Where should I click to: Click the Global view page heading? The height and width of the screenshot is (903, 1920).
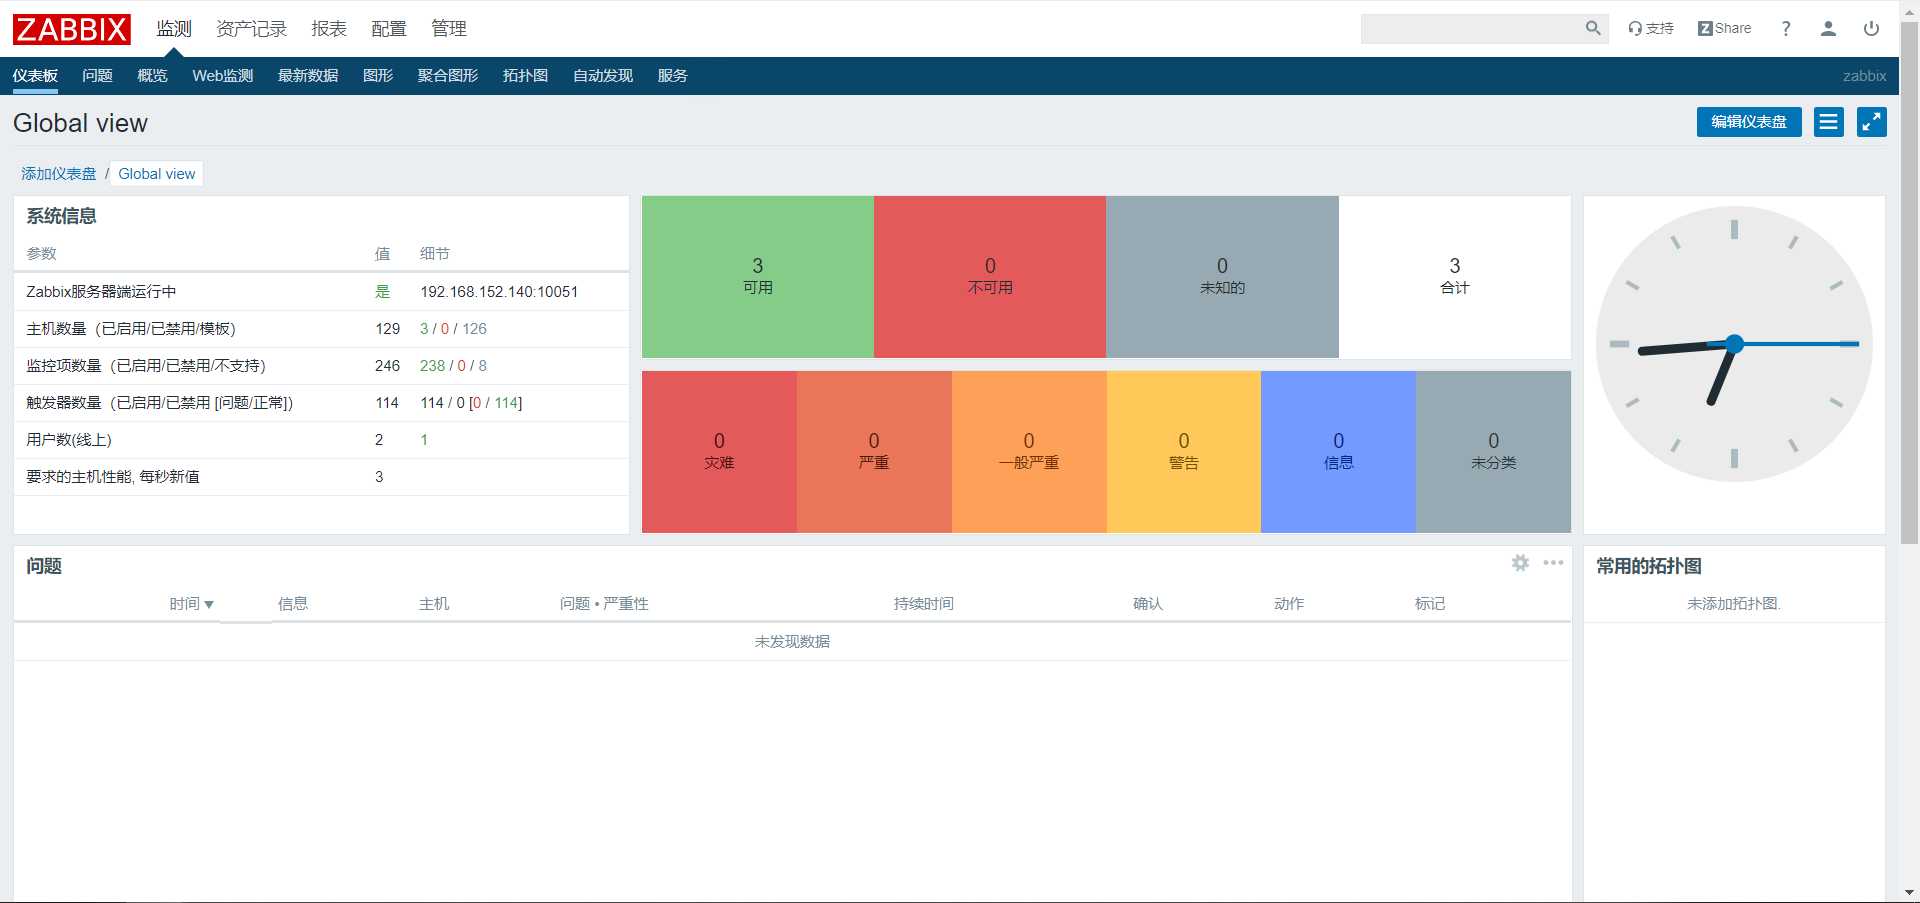80,123
